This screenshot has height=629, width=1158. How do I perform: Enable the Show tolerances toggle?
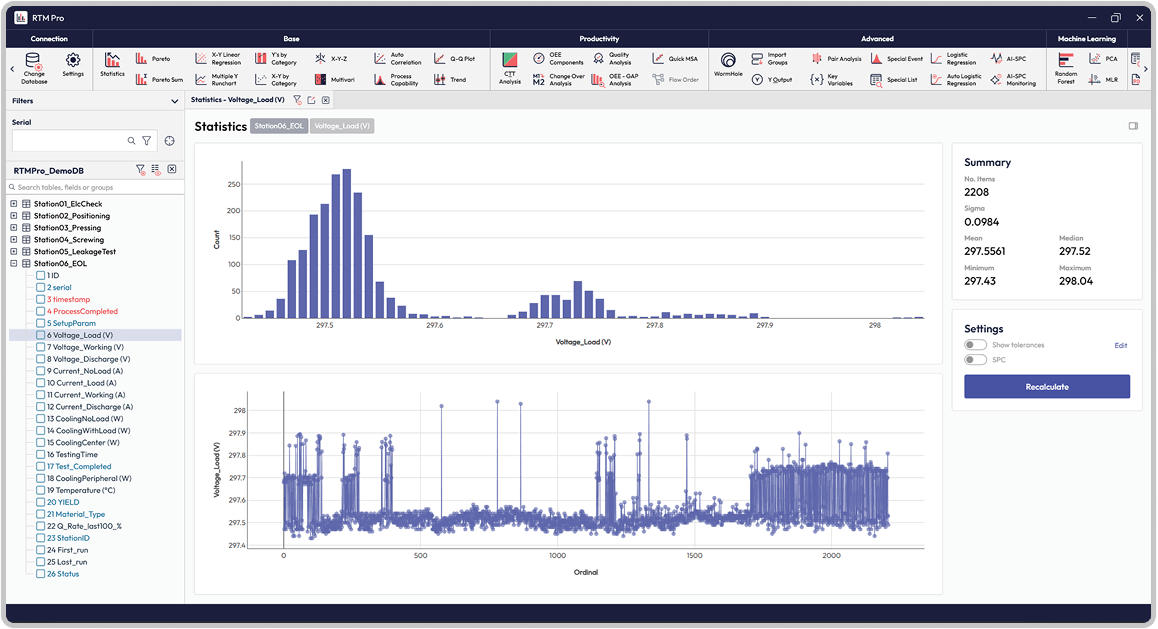[975, 345]
